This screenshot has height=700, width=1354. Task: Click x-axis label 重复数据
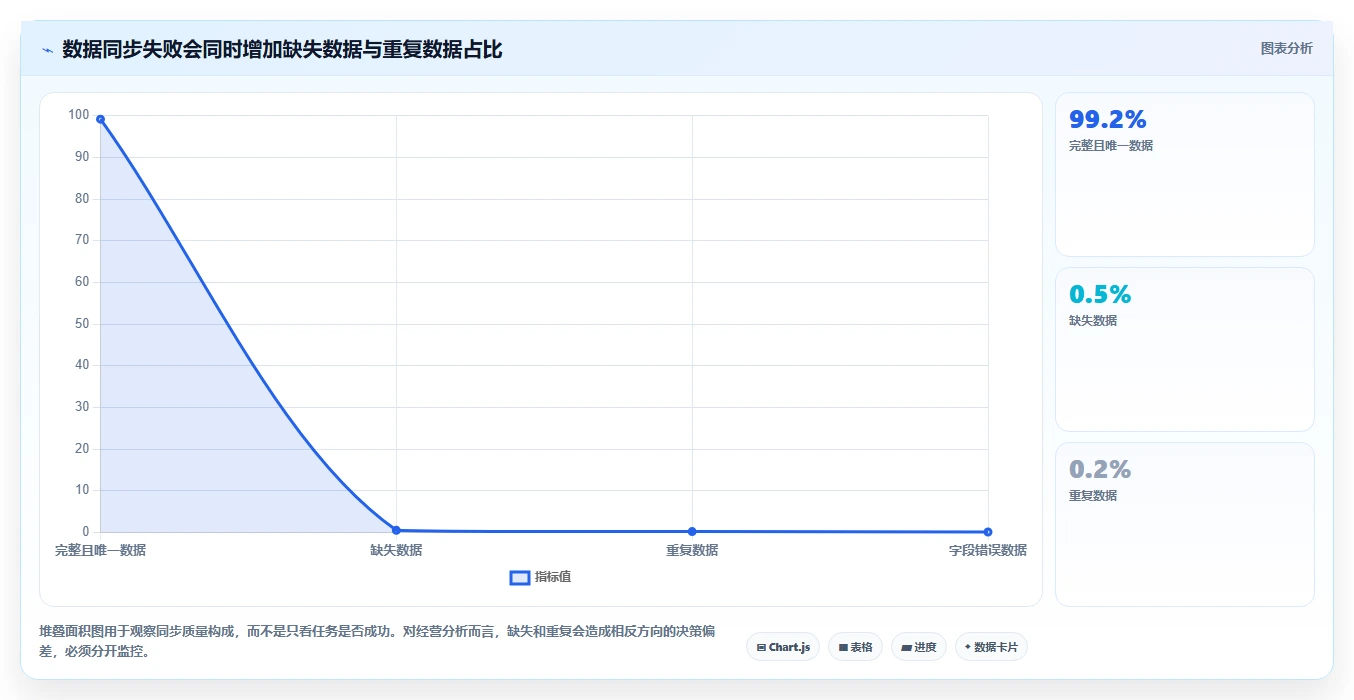click(692, 550)
